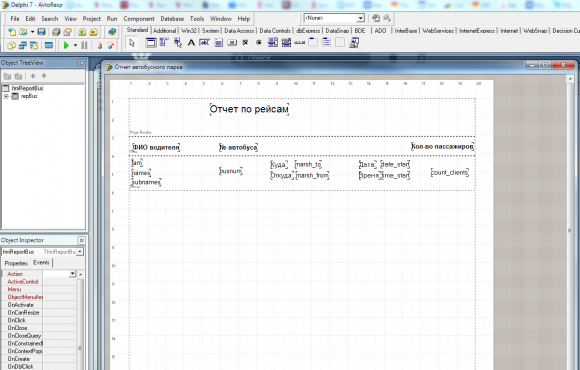Select the RadioButton component in palette

(x=259, y=43)
